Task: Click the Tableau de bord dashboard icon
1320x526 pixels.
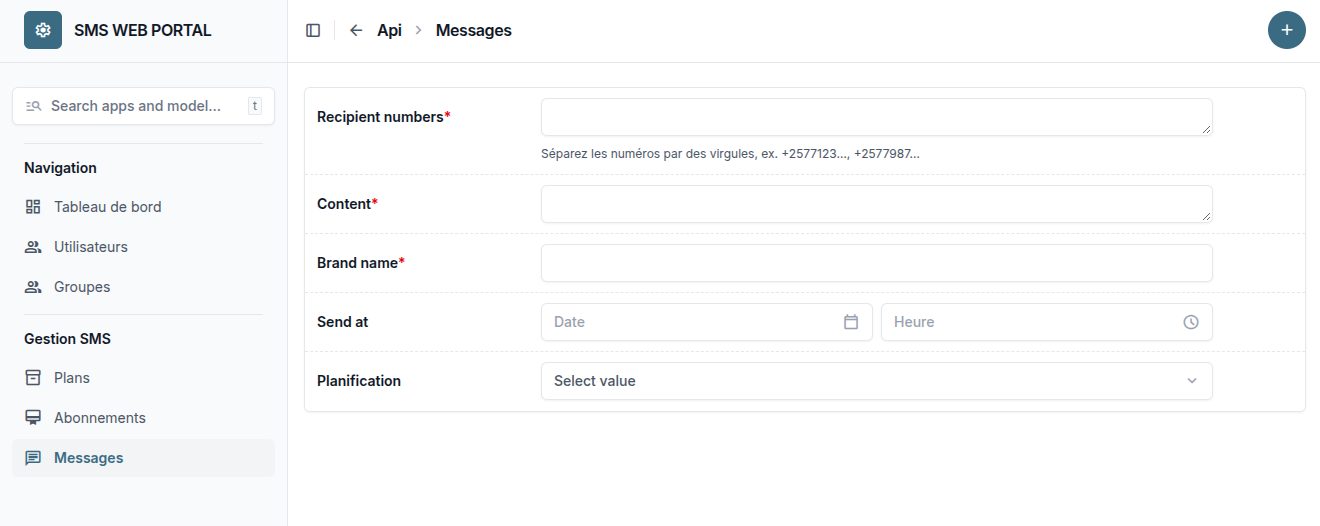Action: click(x=33, y=207)
